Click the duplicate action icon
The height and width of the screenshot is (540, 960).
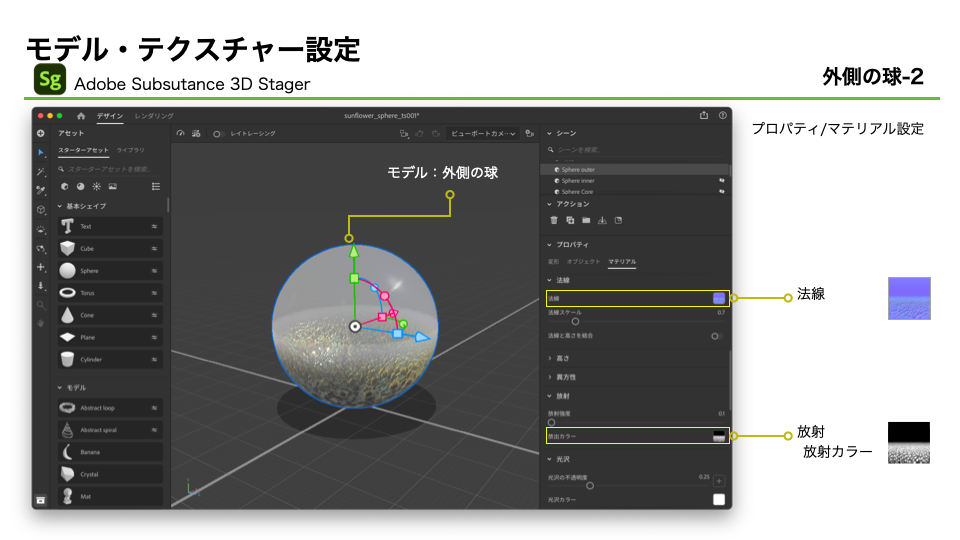[x=570, y=220]
